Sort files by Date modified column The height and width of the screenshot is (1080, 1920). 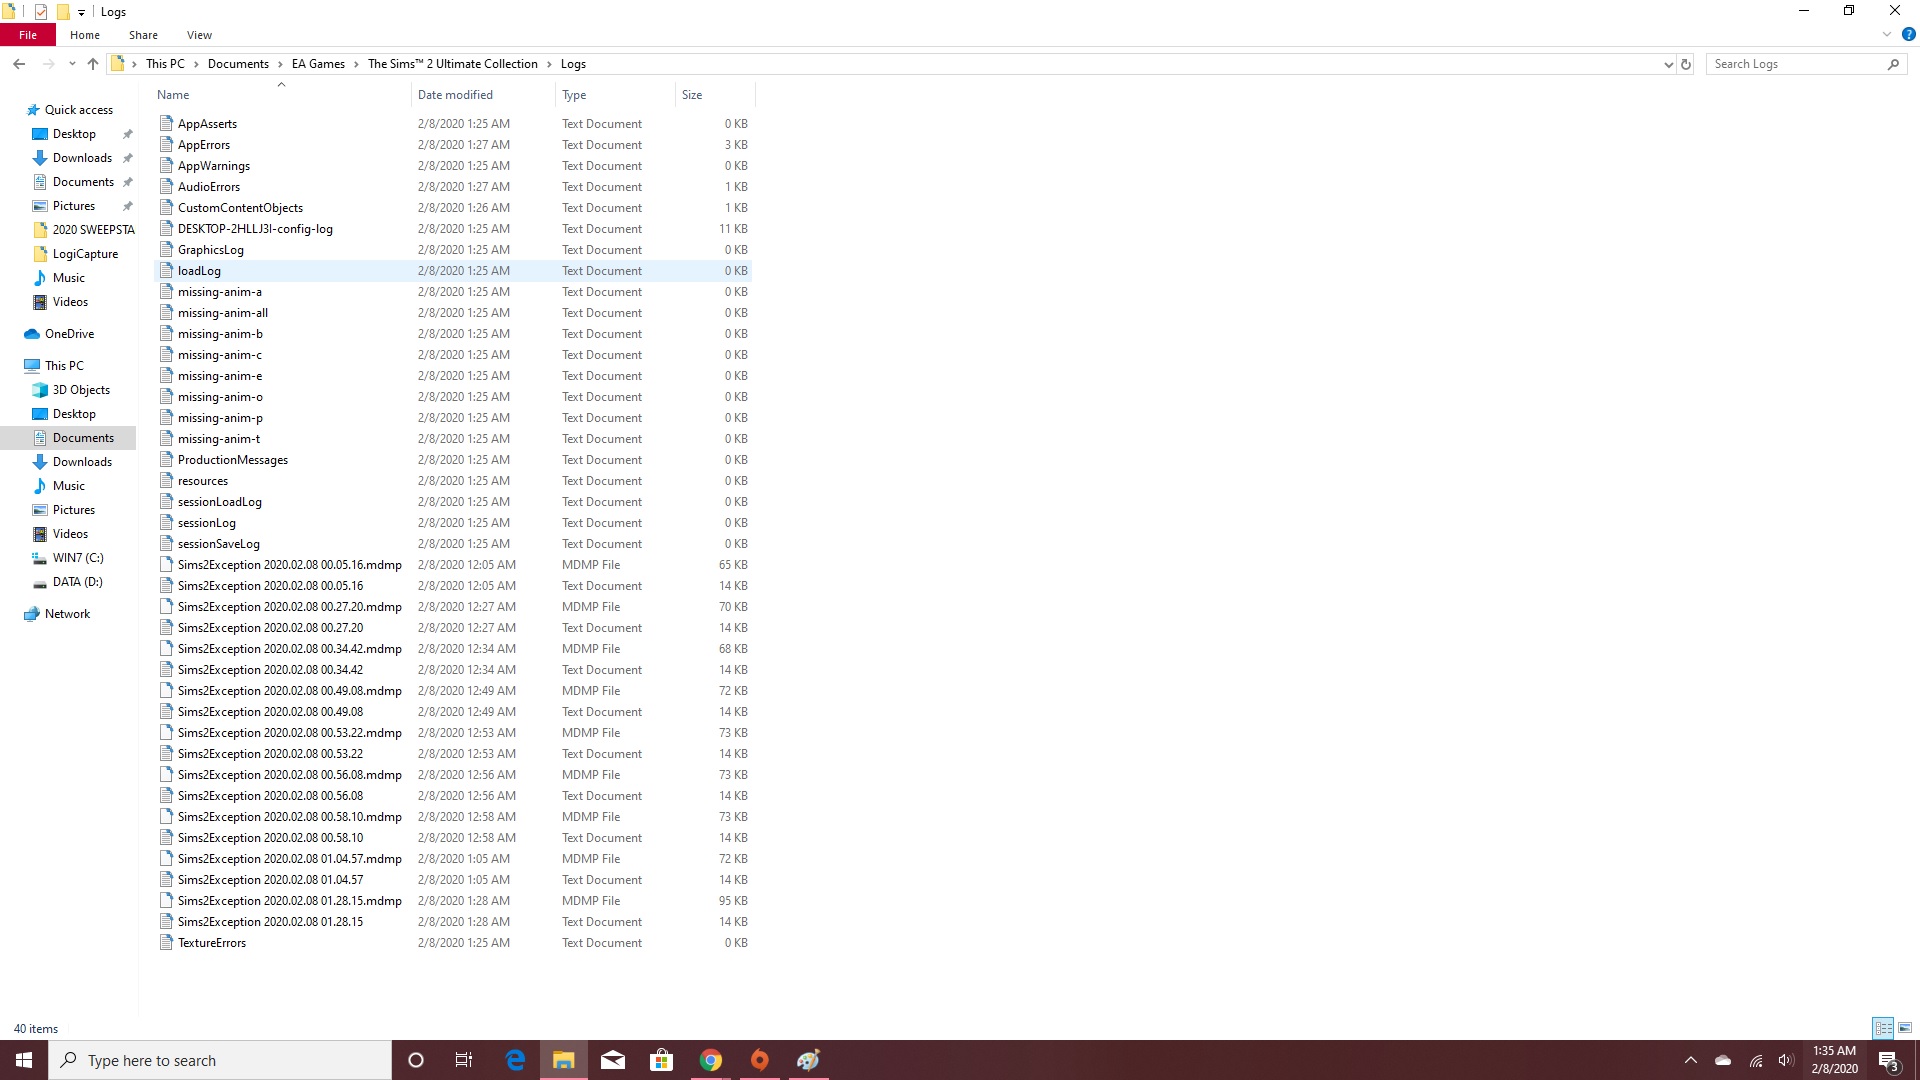[x=455, y=95]
